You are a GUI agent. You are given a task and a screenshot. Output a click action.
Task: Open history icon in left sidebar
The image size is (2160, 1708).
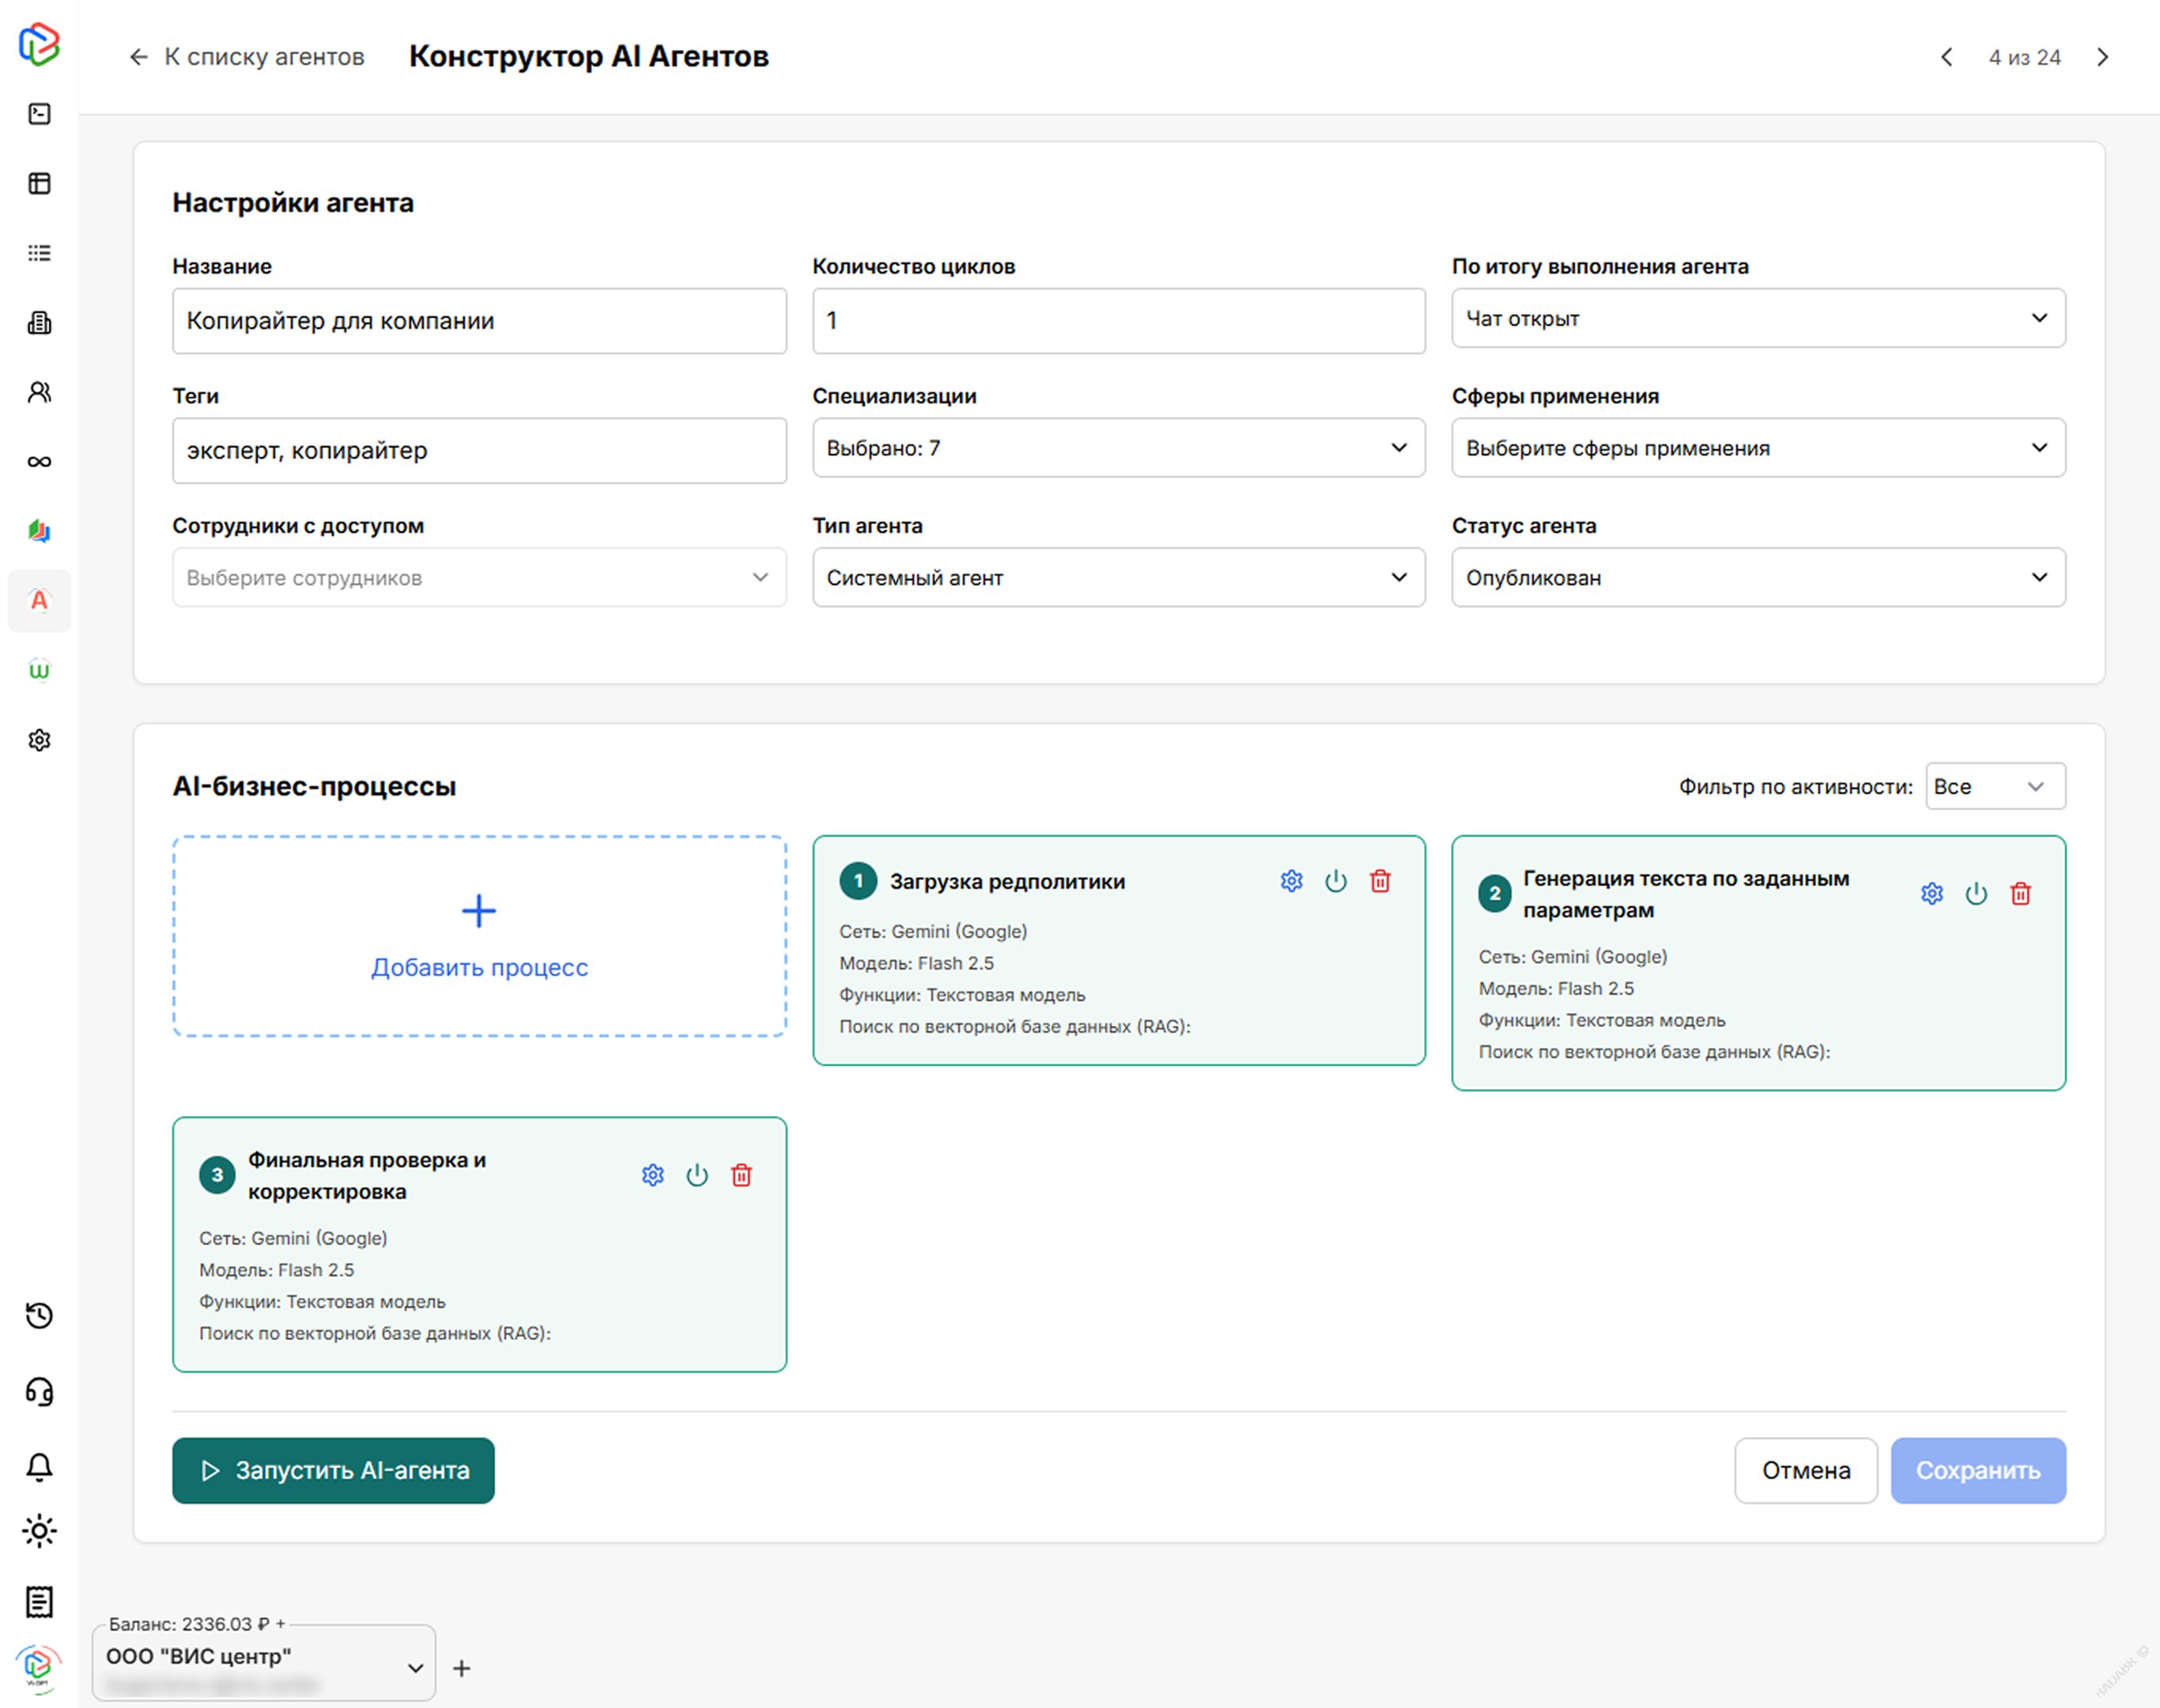coord(39,1316)
